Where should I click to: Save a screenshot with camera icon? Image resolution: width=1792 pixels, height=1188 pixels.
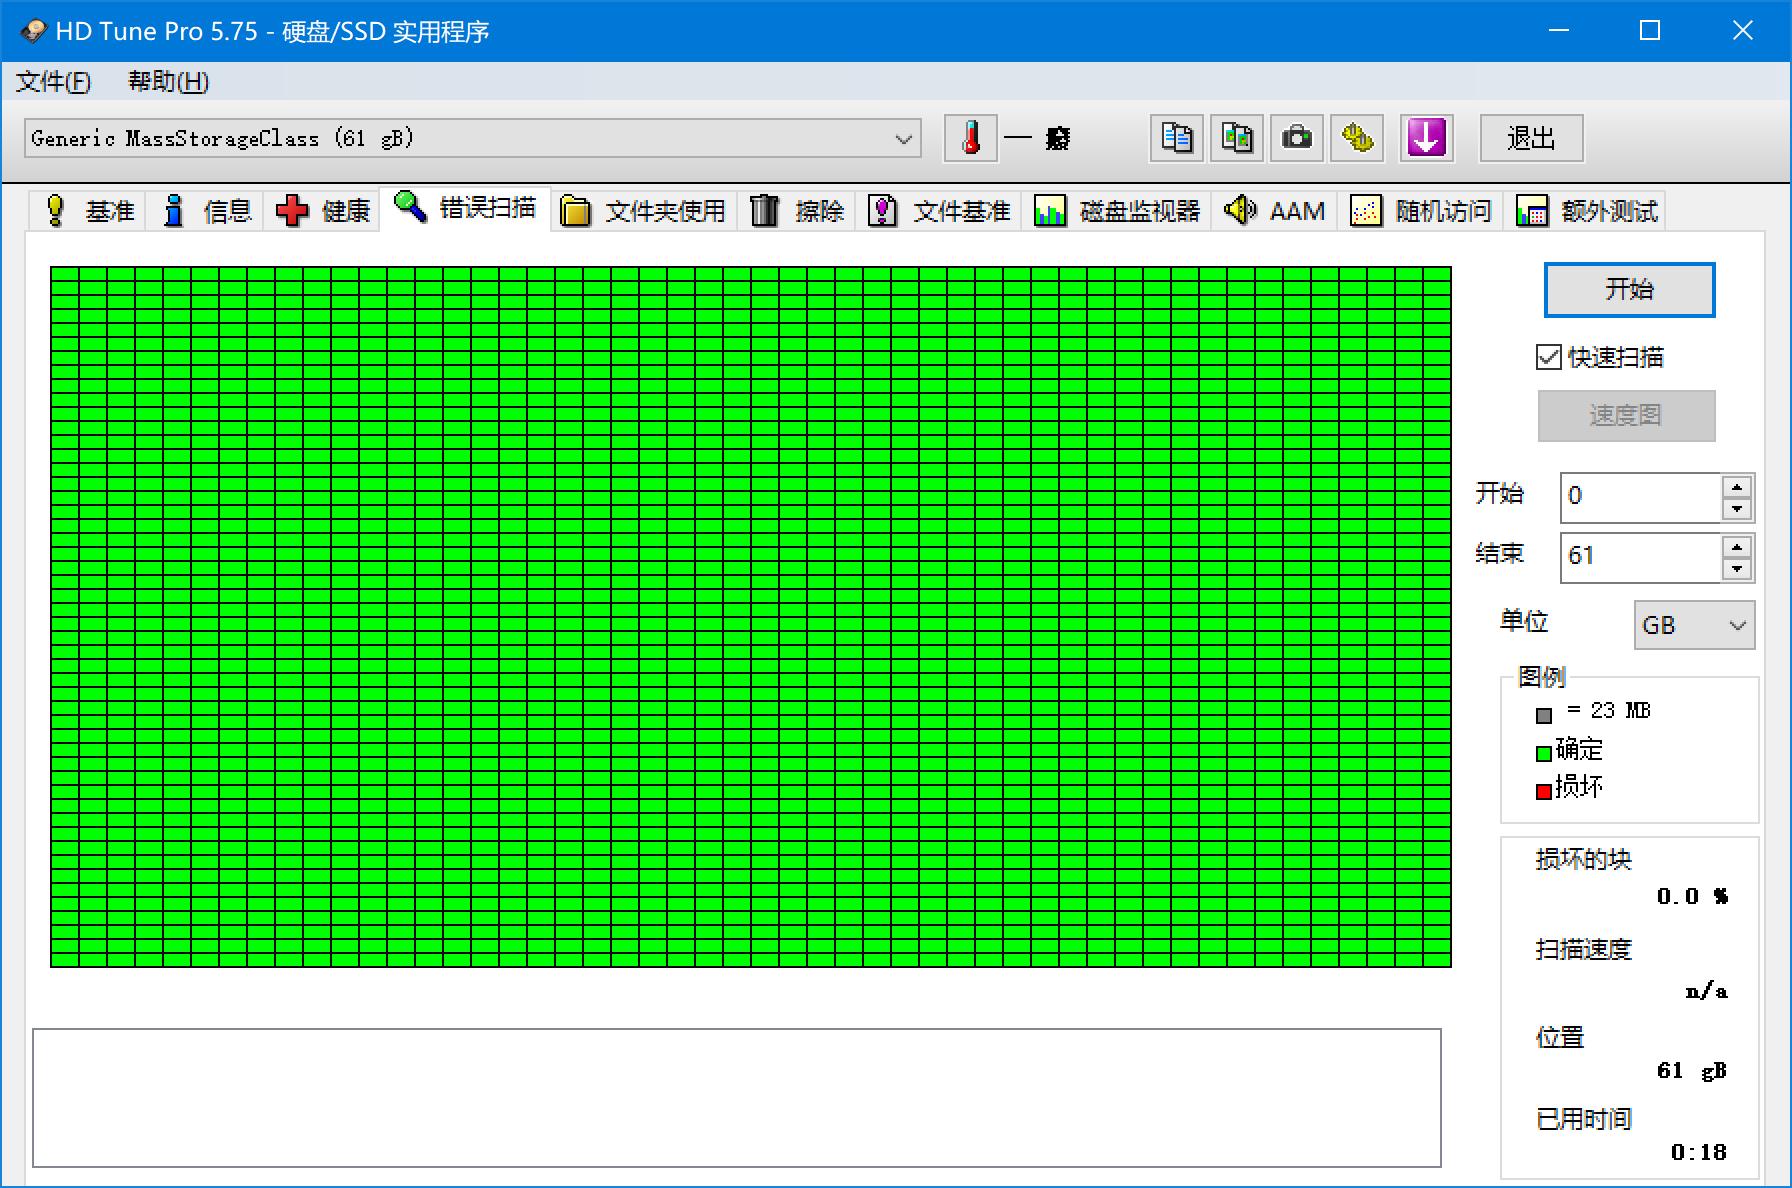click(1297, 138)
